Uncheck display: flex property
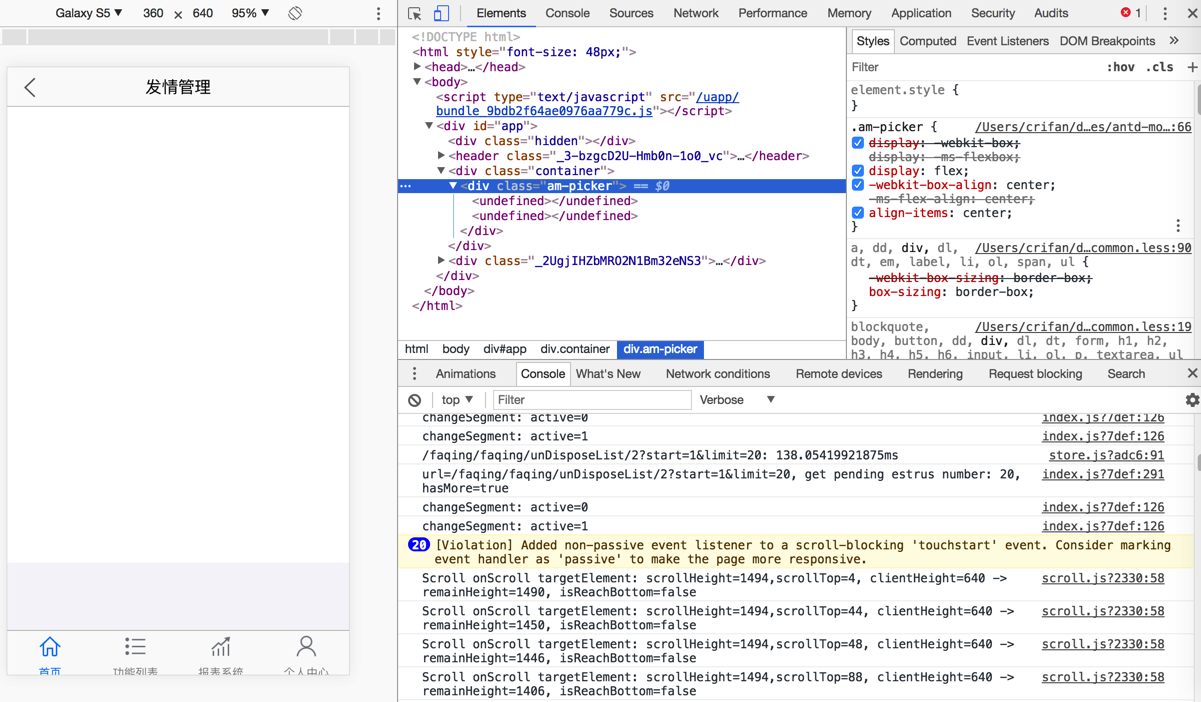This screenshot has height=702, width=1201. pos(858,171)
